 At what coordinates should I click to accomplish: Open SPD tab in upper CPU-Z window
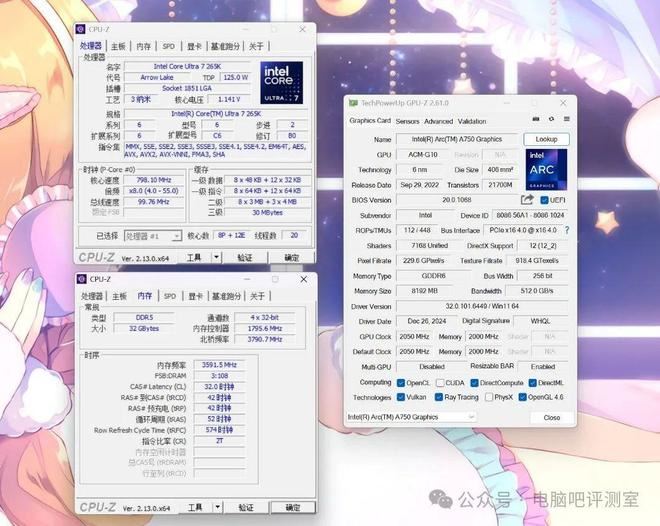click(168, 46)
